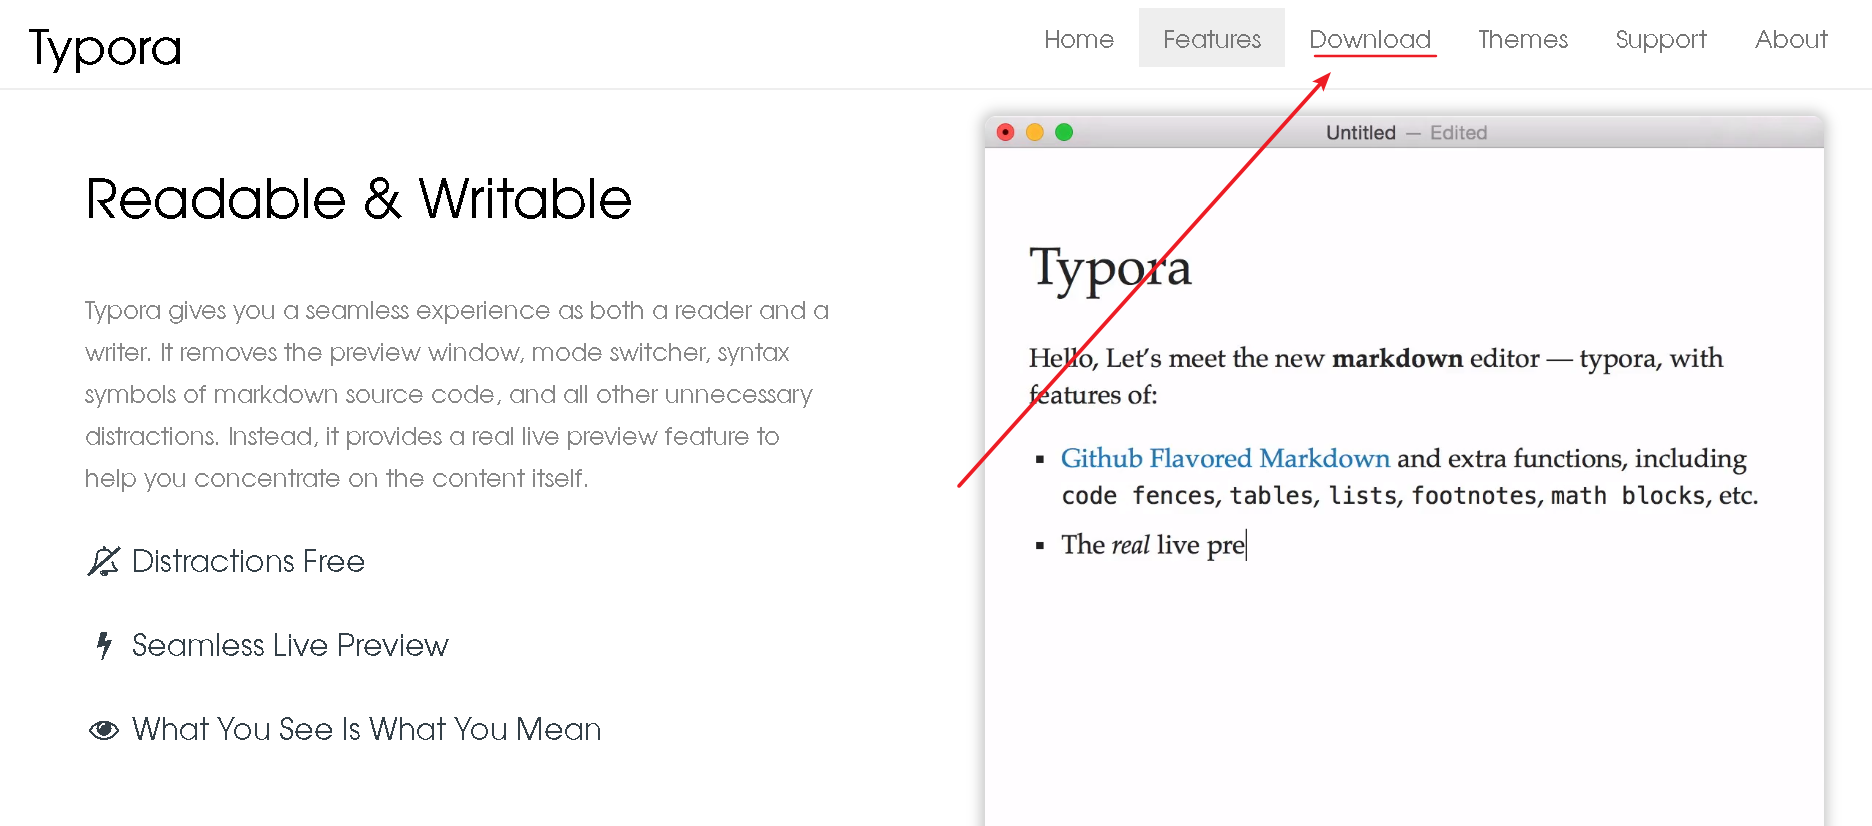Select What You See Is What You Mean
Image resolution: width=1872 pixels, height=826 pixels.
pos(366,729)
